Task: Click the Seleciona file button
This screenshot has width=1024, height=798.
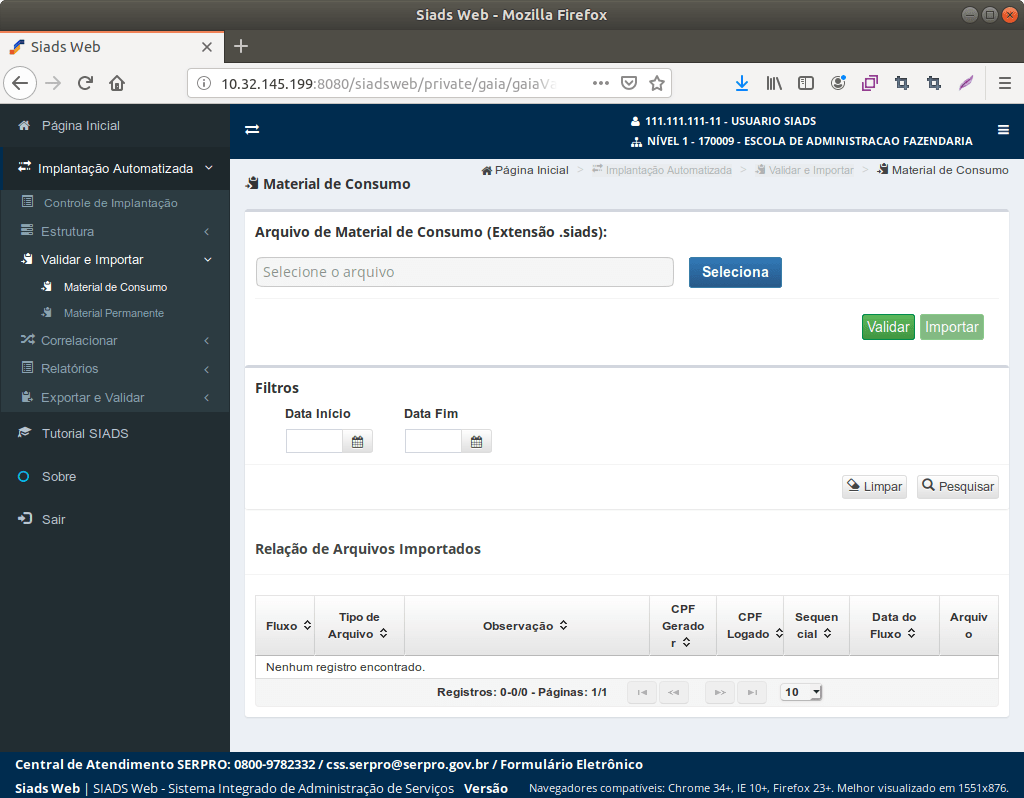Action: point(735,272)
